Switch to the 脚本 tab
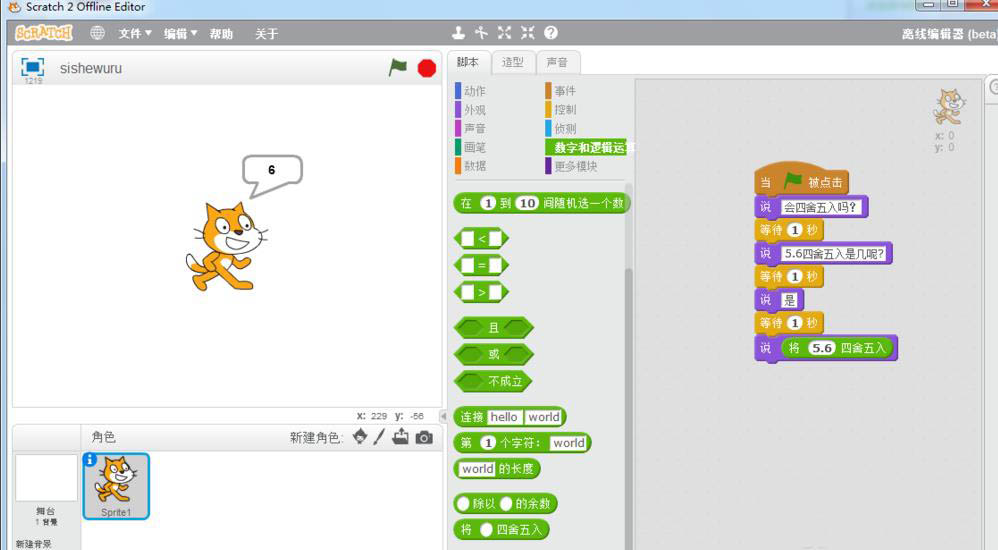This screenshot has width=998, height=550. (x=468, y=62)
